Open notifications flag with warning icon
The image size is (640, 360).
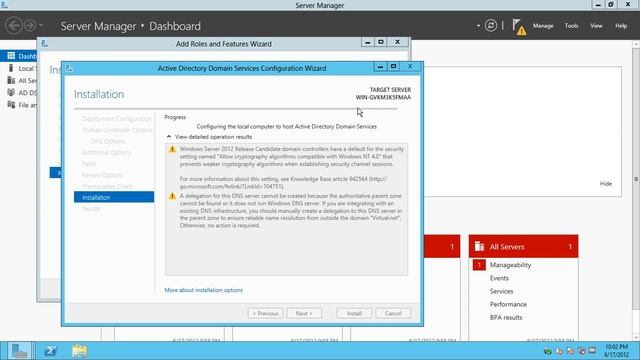(x=519, y=27)
